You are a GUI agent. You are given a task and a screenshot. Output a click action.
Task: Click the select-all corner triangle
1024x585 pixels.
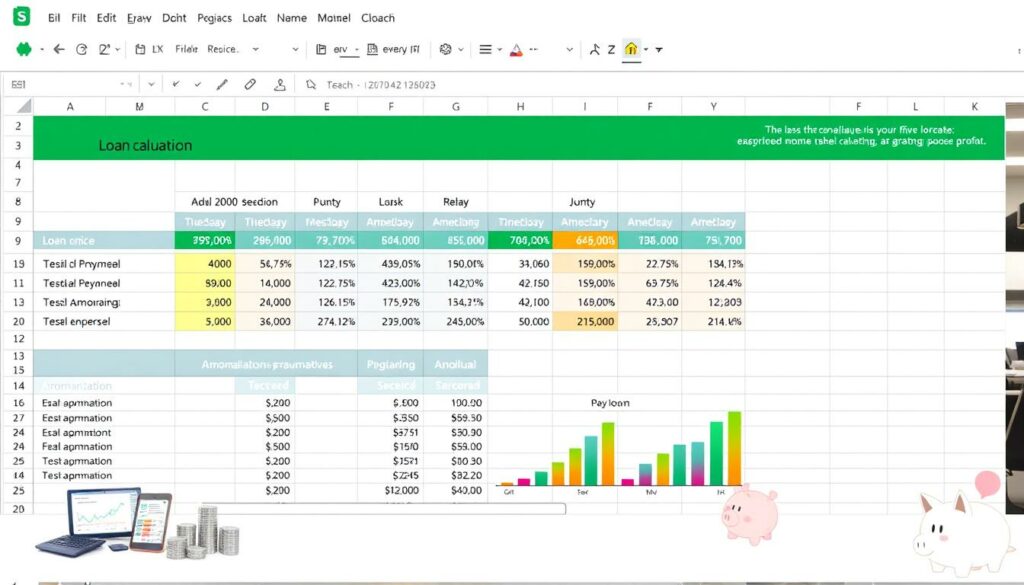tap(24, 106)
